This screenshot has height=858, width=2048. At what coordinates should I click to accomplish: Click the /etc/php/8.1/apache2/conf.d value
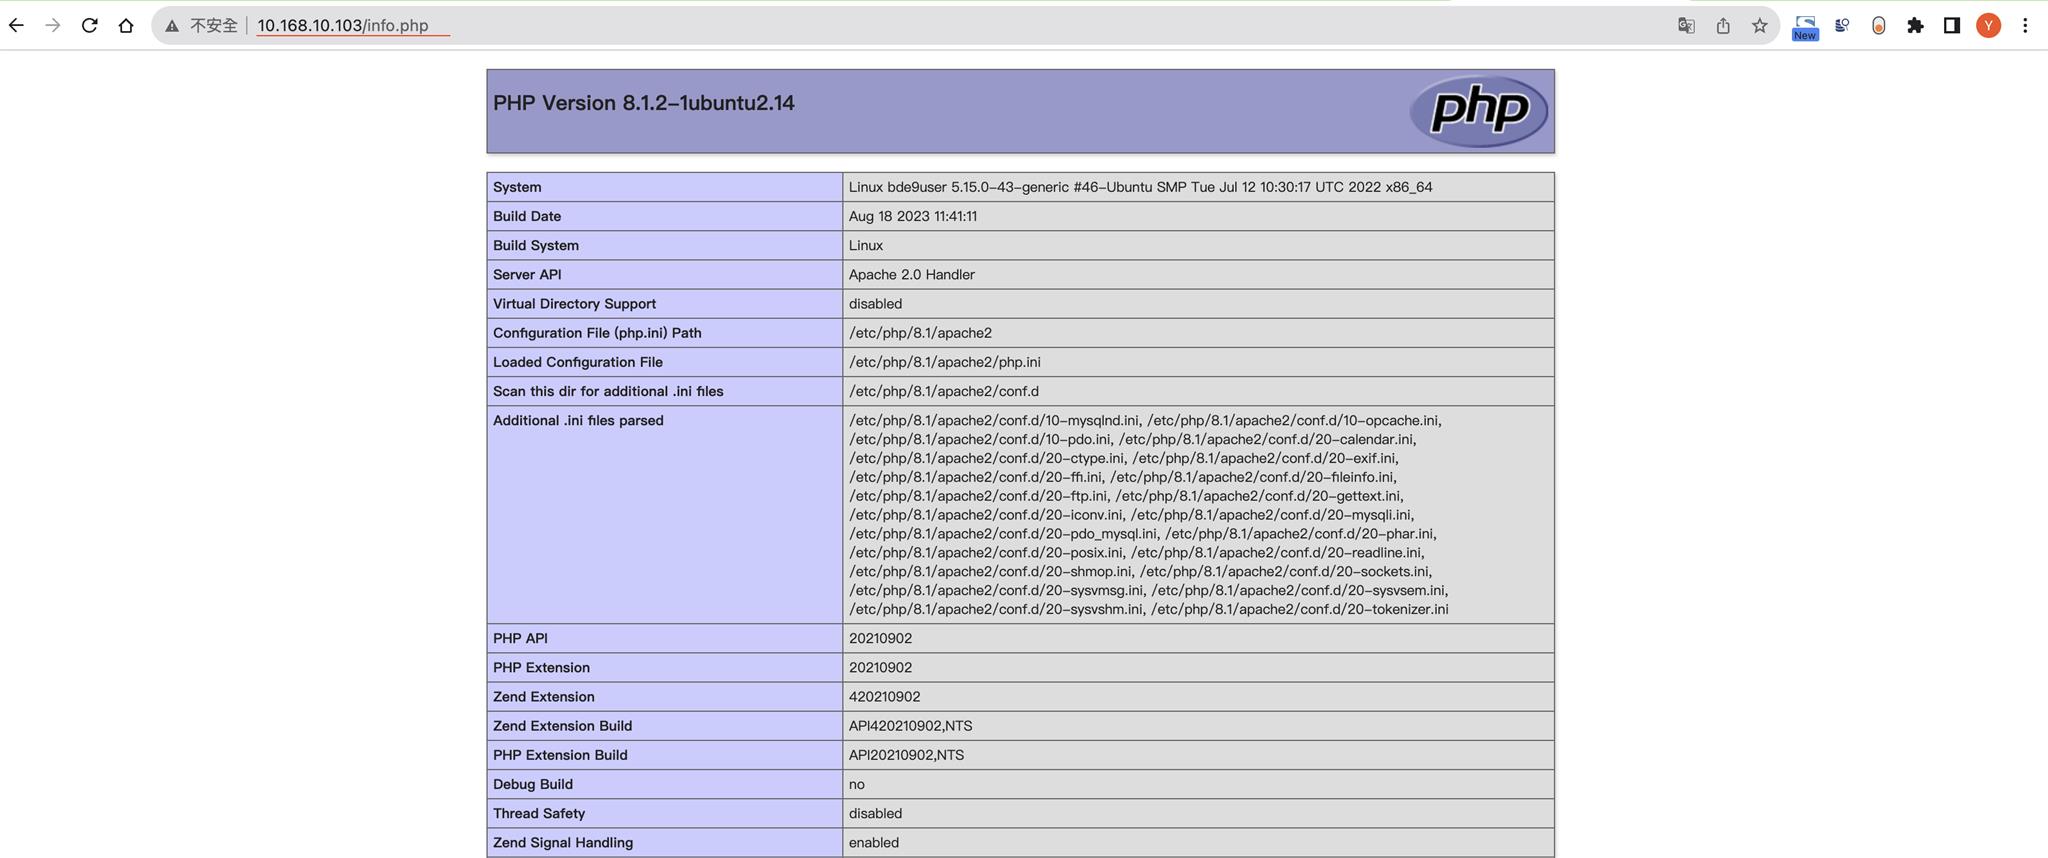tap(944, 391)
